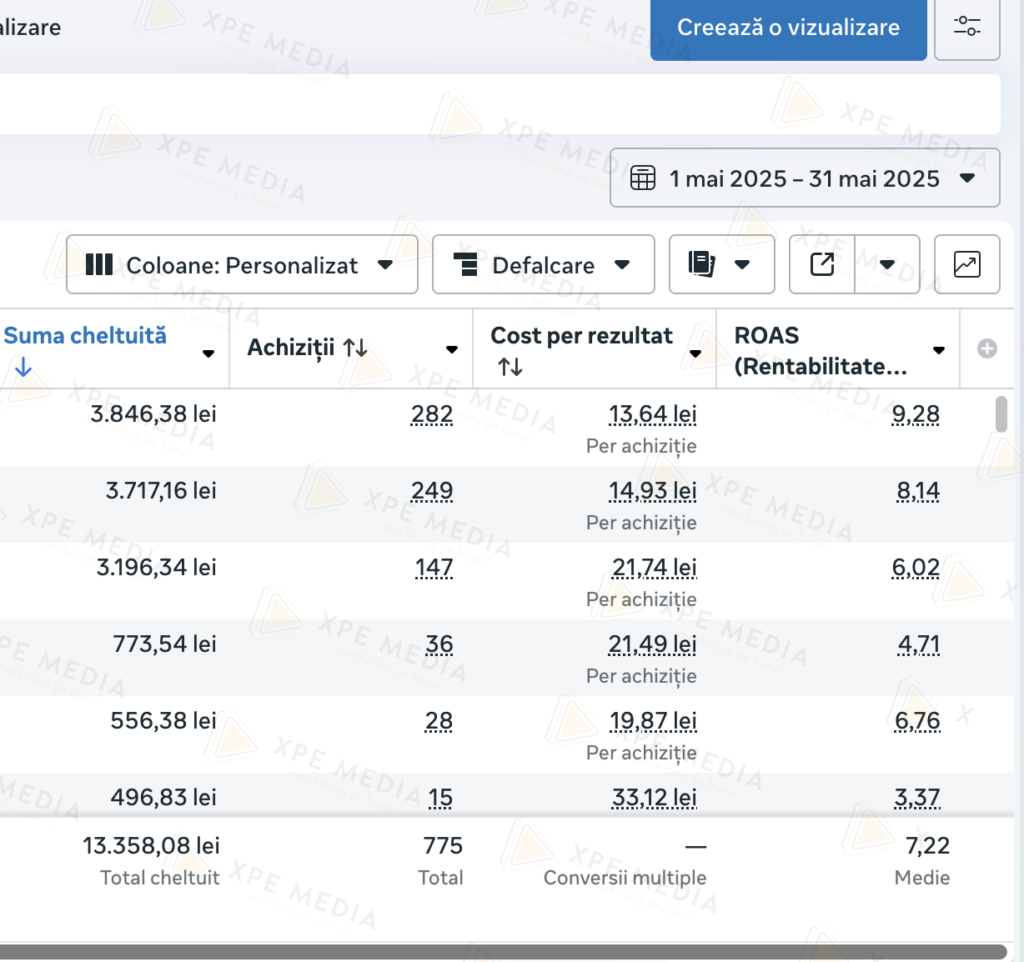Open the filter sliders settings icon
This screenshot has height=962, width=1024.
(x=967, y=27)
